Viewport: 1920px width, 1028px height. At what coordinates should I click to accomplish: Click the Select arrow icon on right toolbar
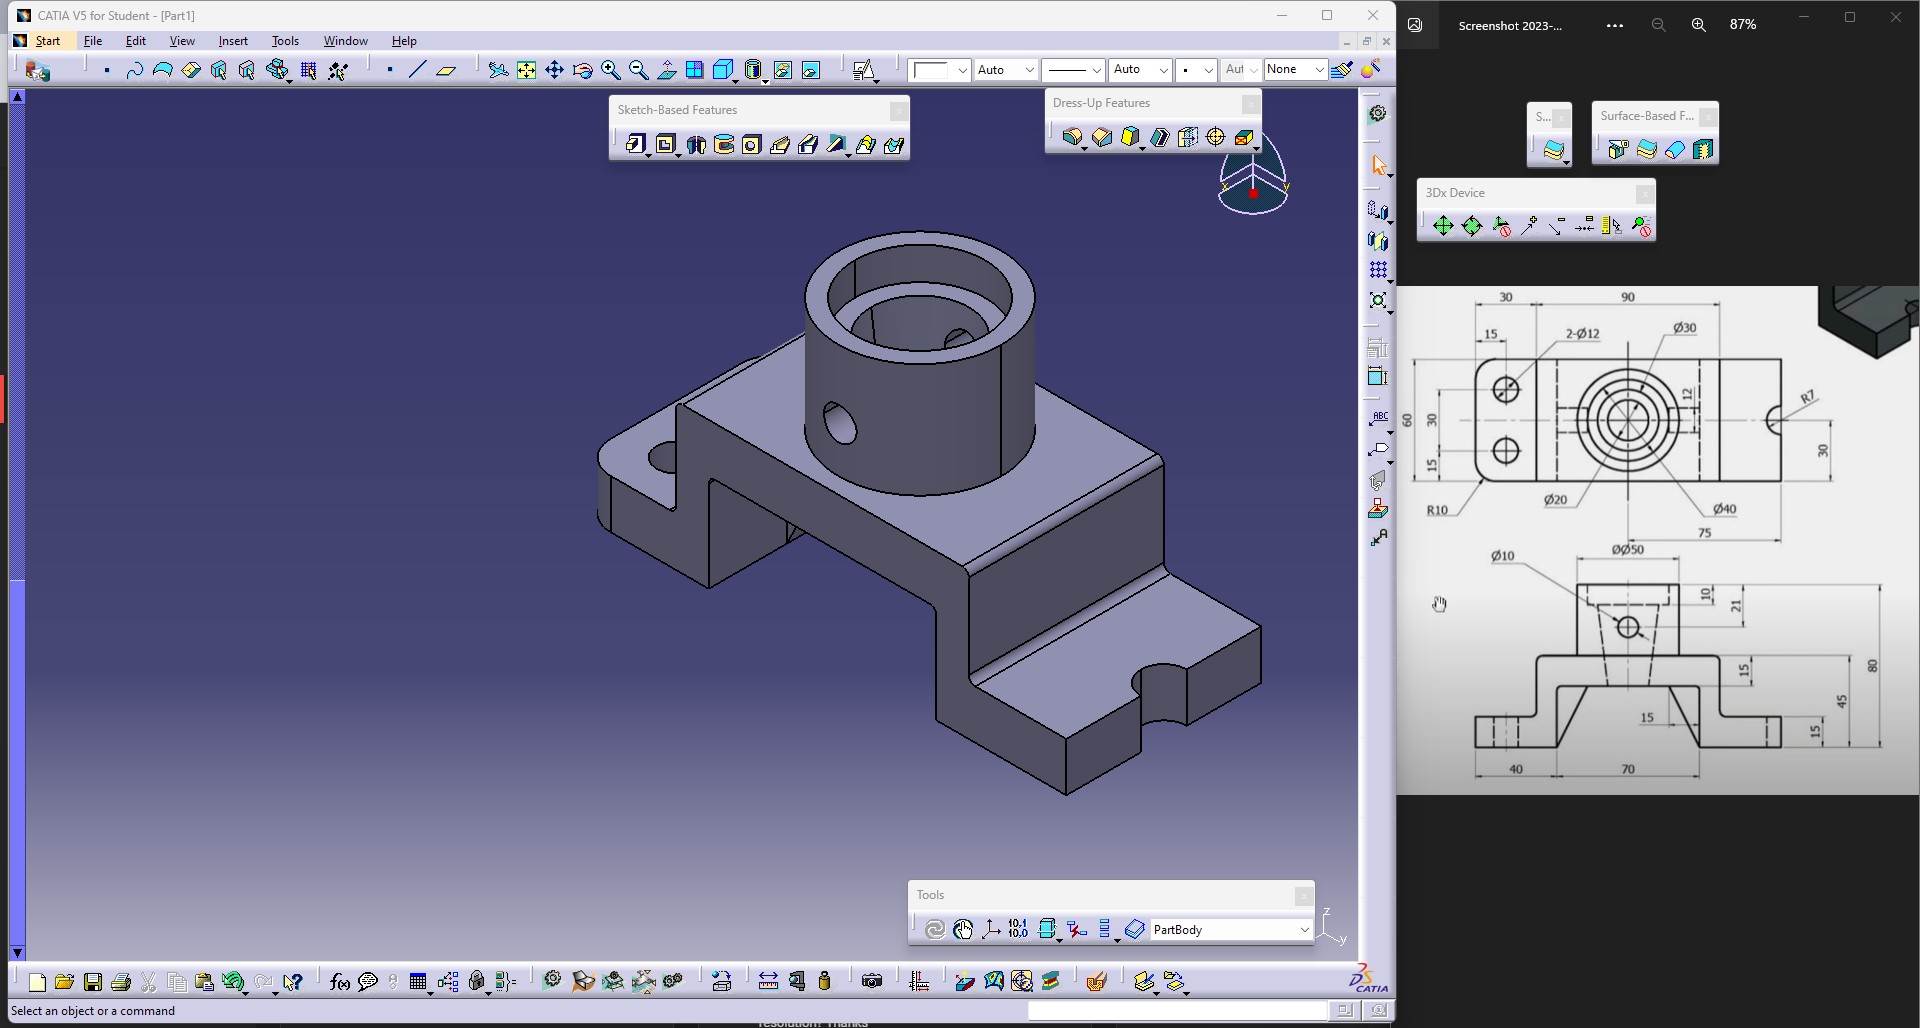click(1379, 165)
